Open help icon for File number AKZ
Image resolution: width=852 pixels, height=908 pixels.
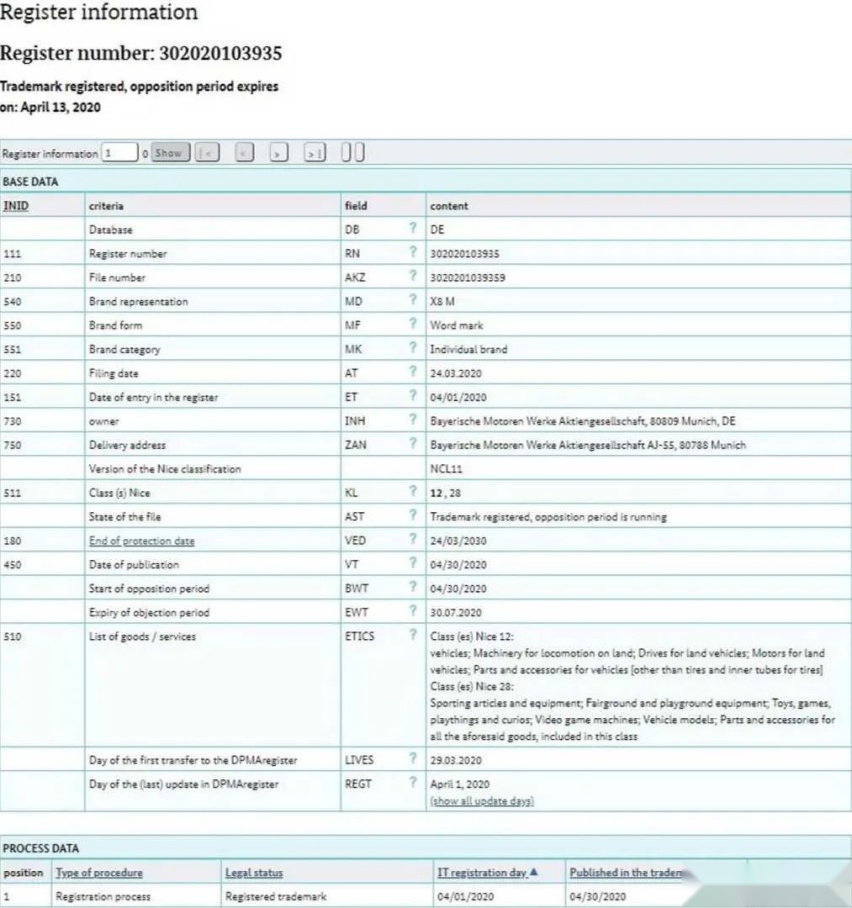pyautogui.click(x=412, y=276)
